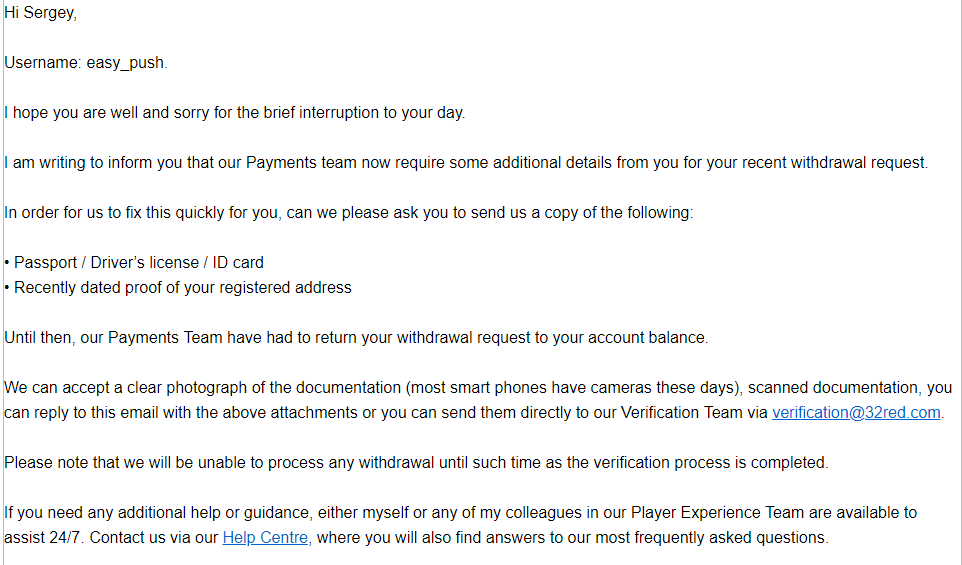Click the 'Until then, our Payments Team' sentence
The width and height of the screenshot is (962, 565).
(356, 338)
